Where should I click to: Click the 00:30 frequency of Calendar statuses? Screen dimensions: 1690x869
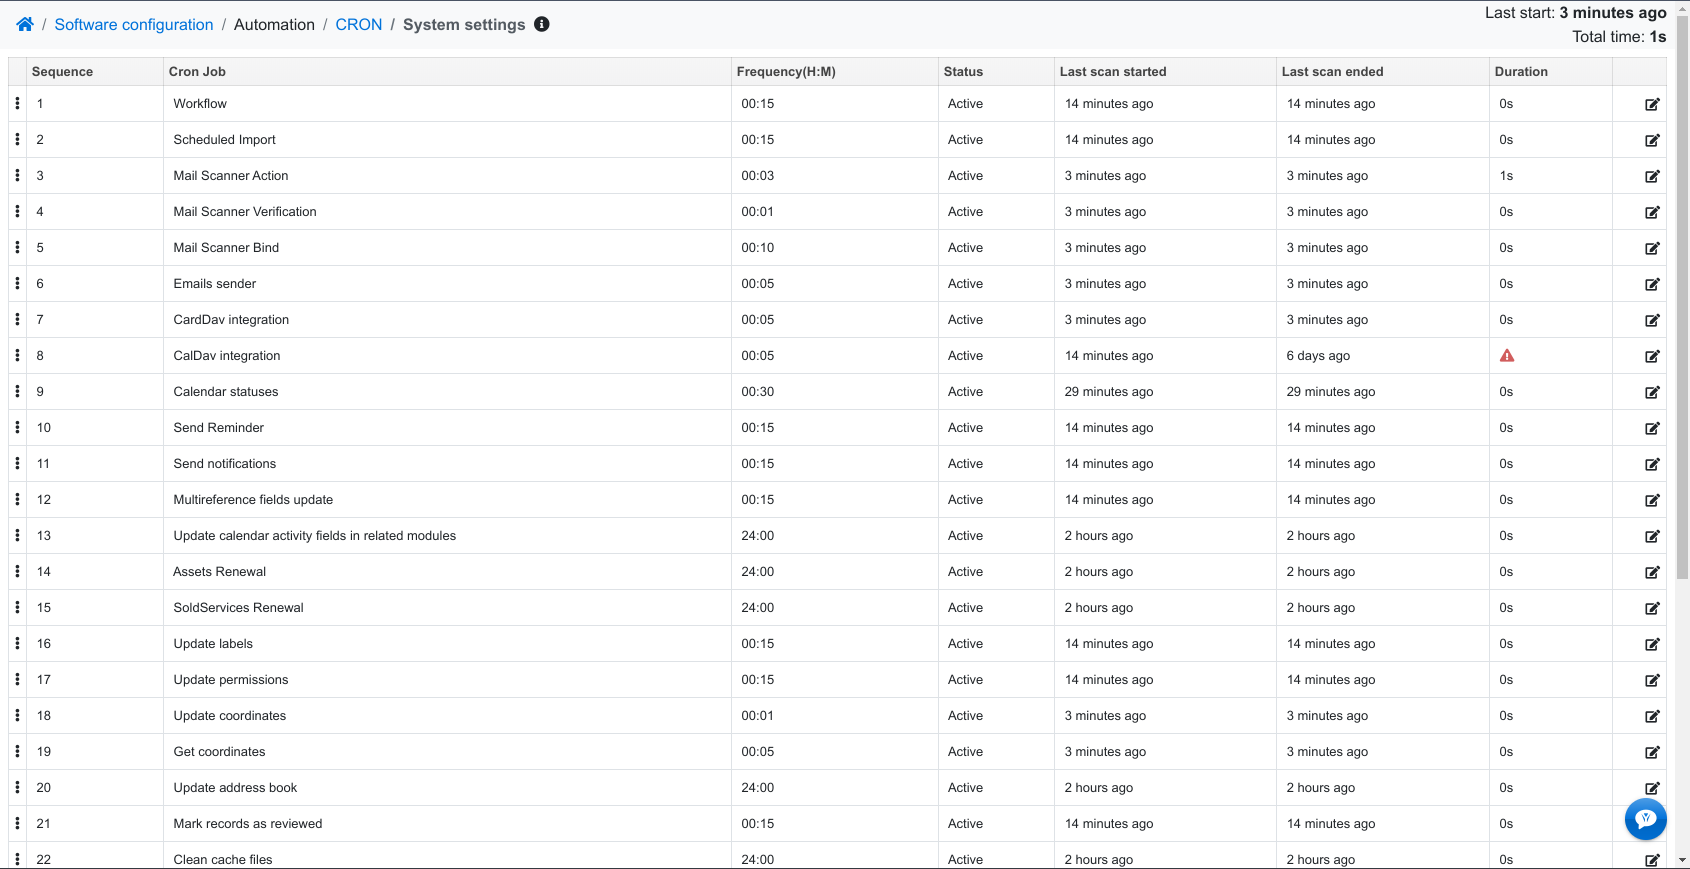coord(758,392)
